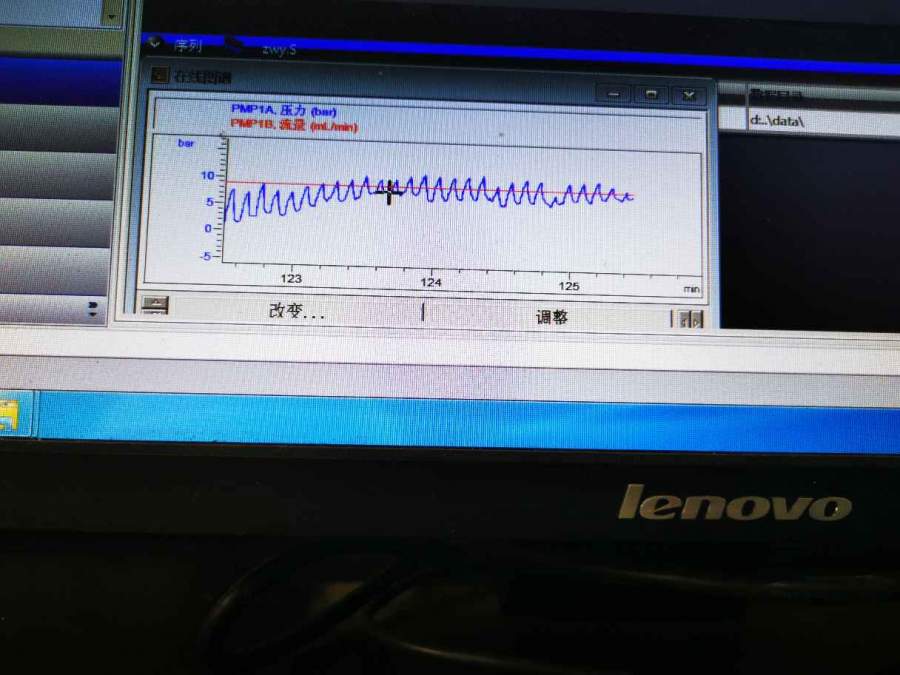
Task: Click the min unit label on x-axis
Action: click(x=692, y=289)
